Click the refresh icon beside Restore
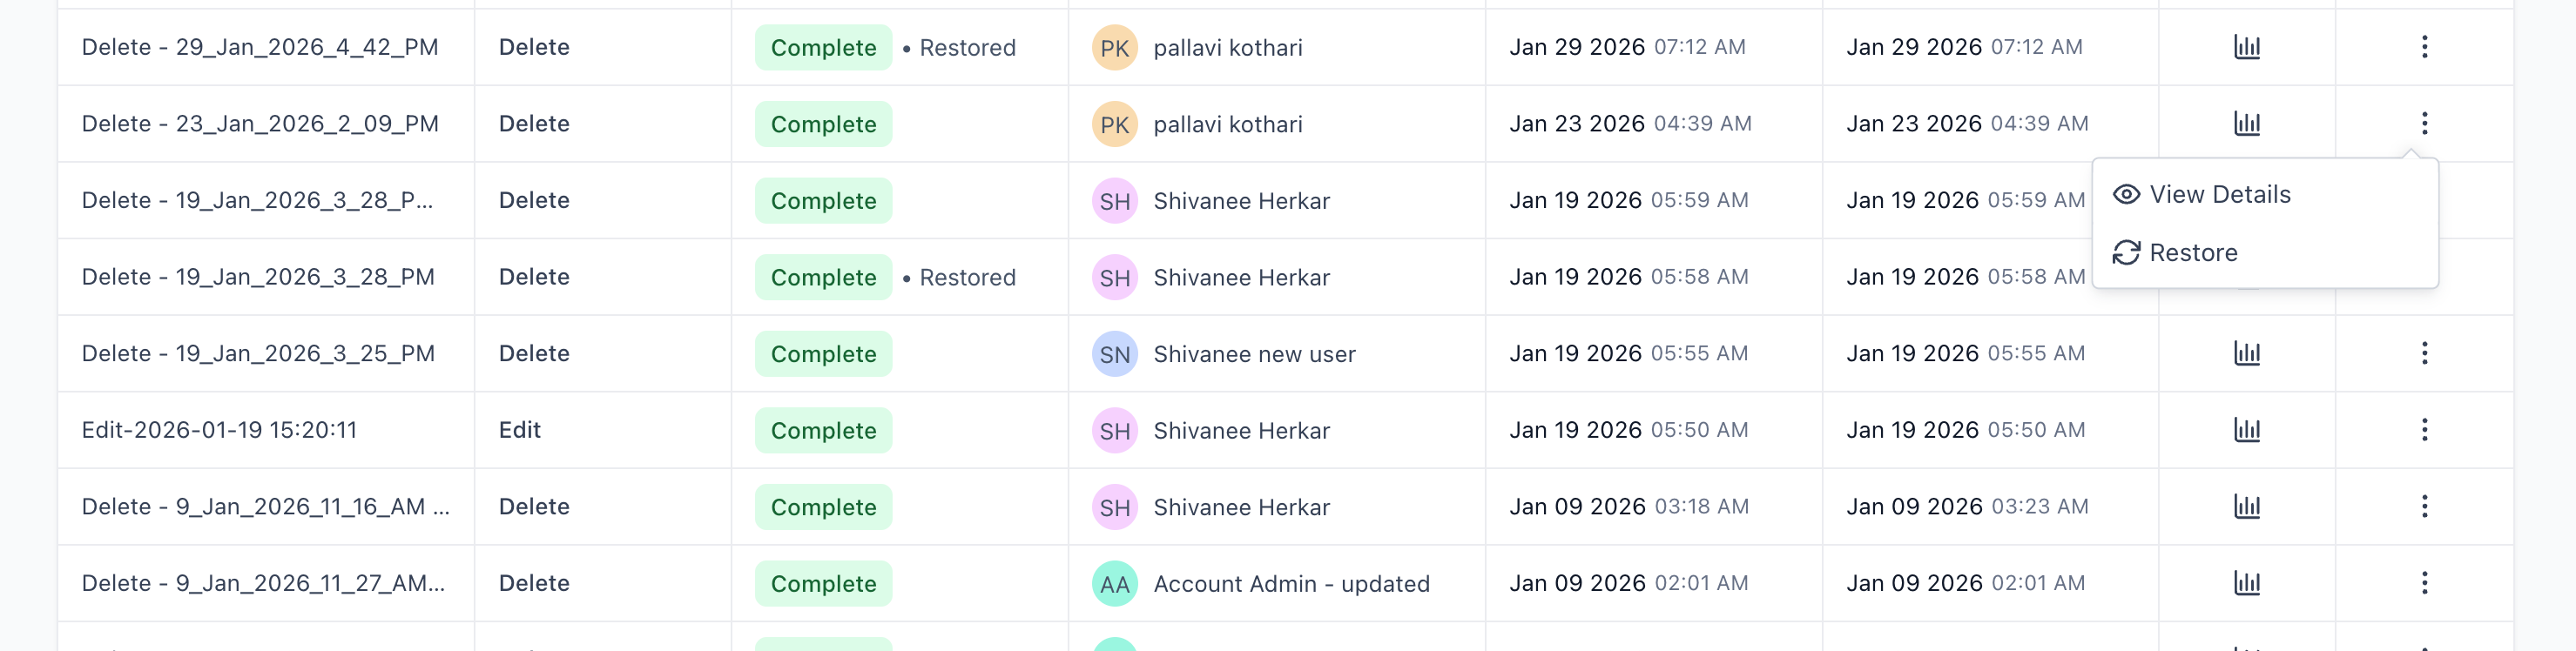This screenshot has height=651, width=2576. pyautogui.click(x=2127, y=252)
